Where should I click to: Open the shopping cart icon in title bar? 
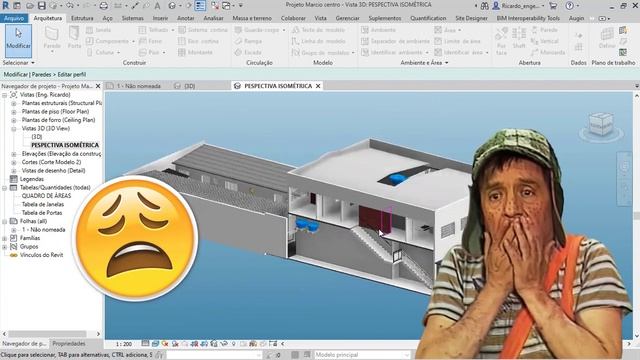553,6
